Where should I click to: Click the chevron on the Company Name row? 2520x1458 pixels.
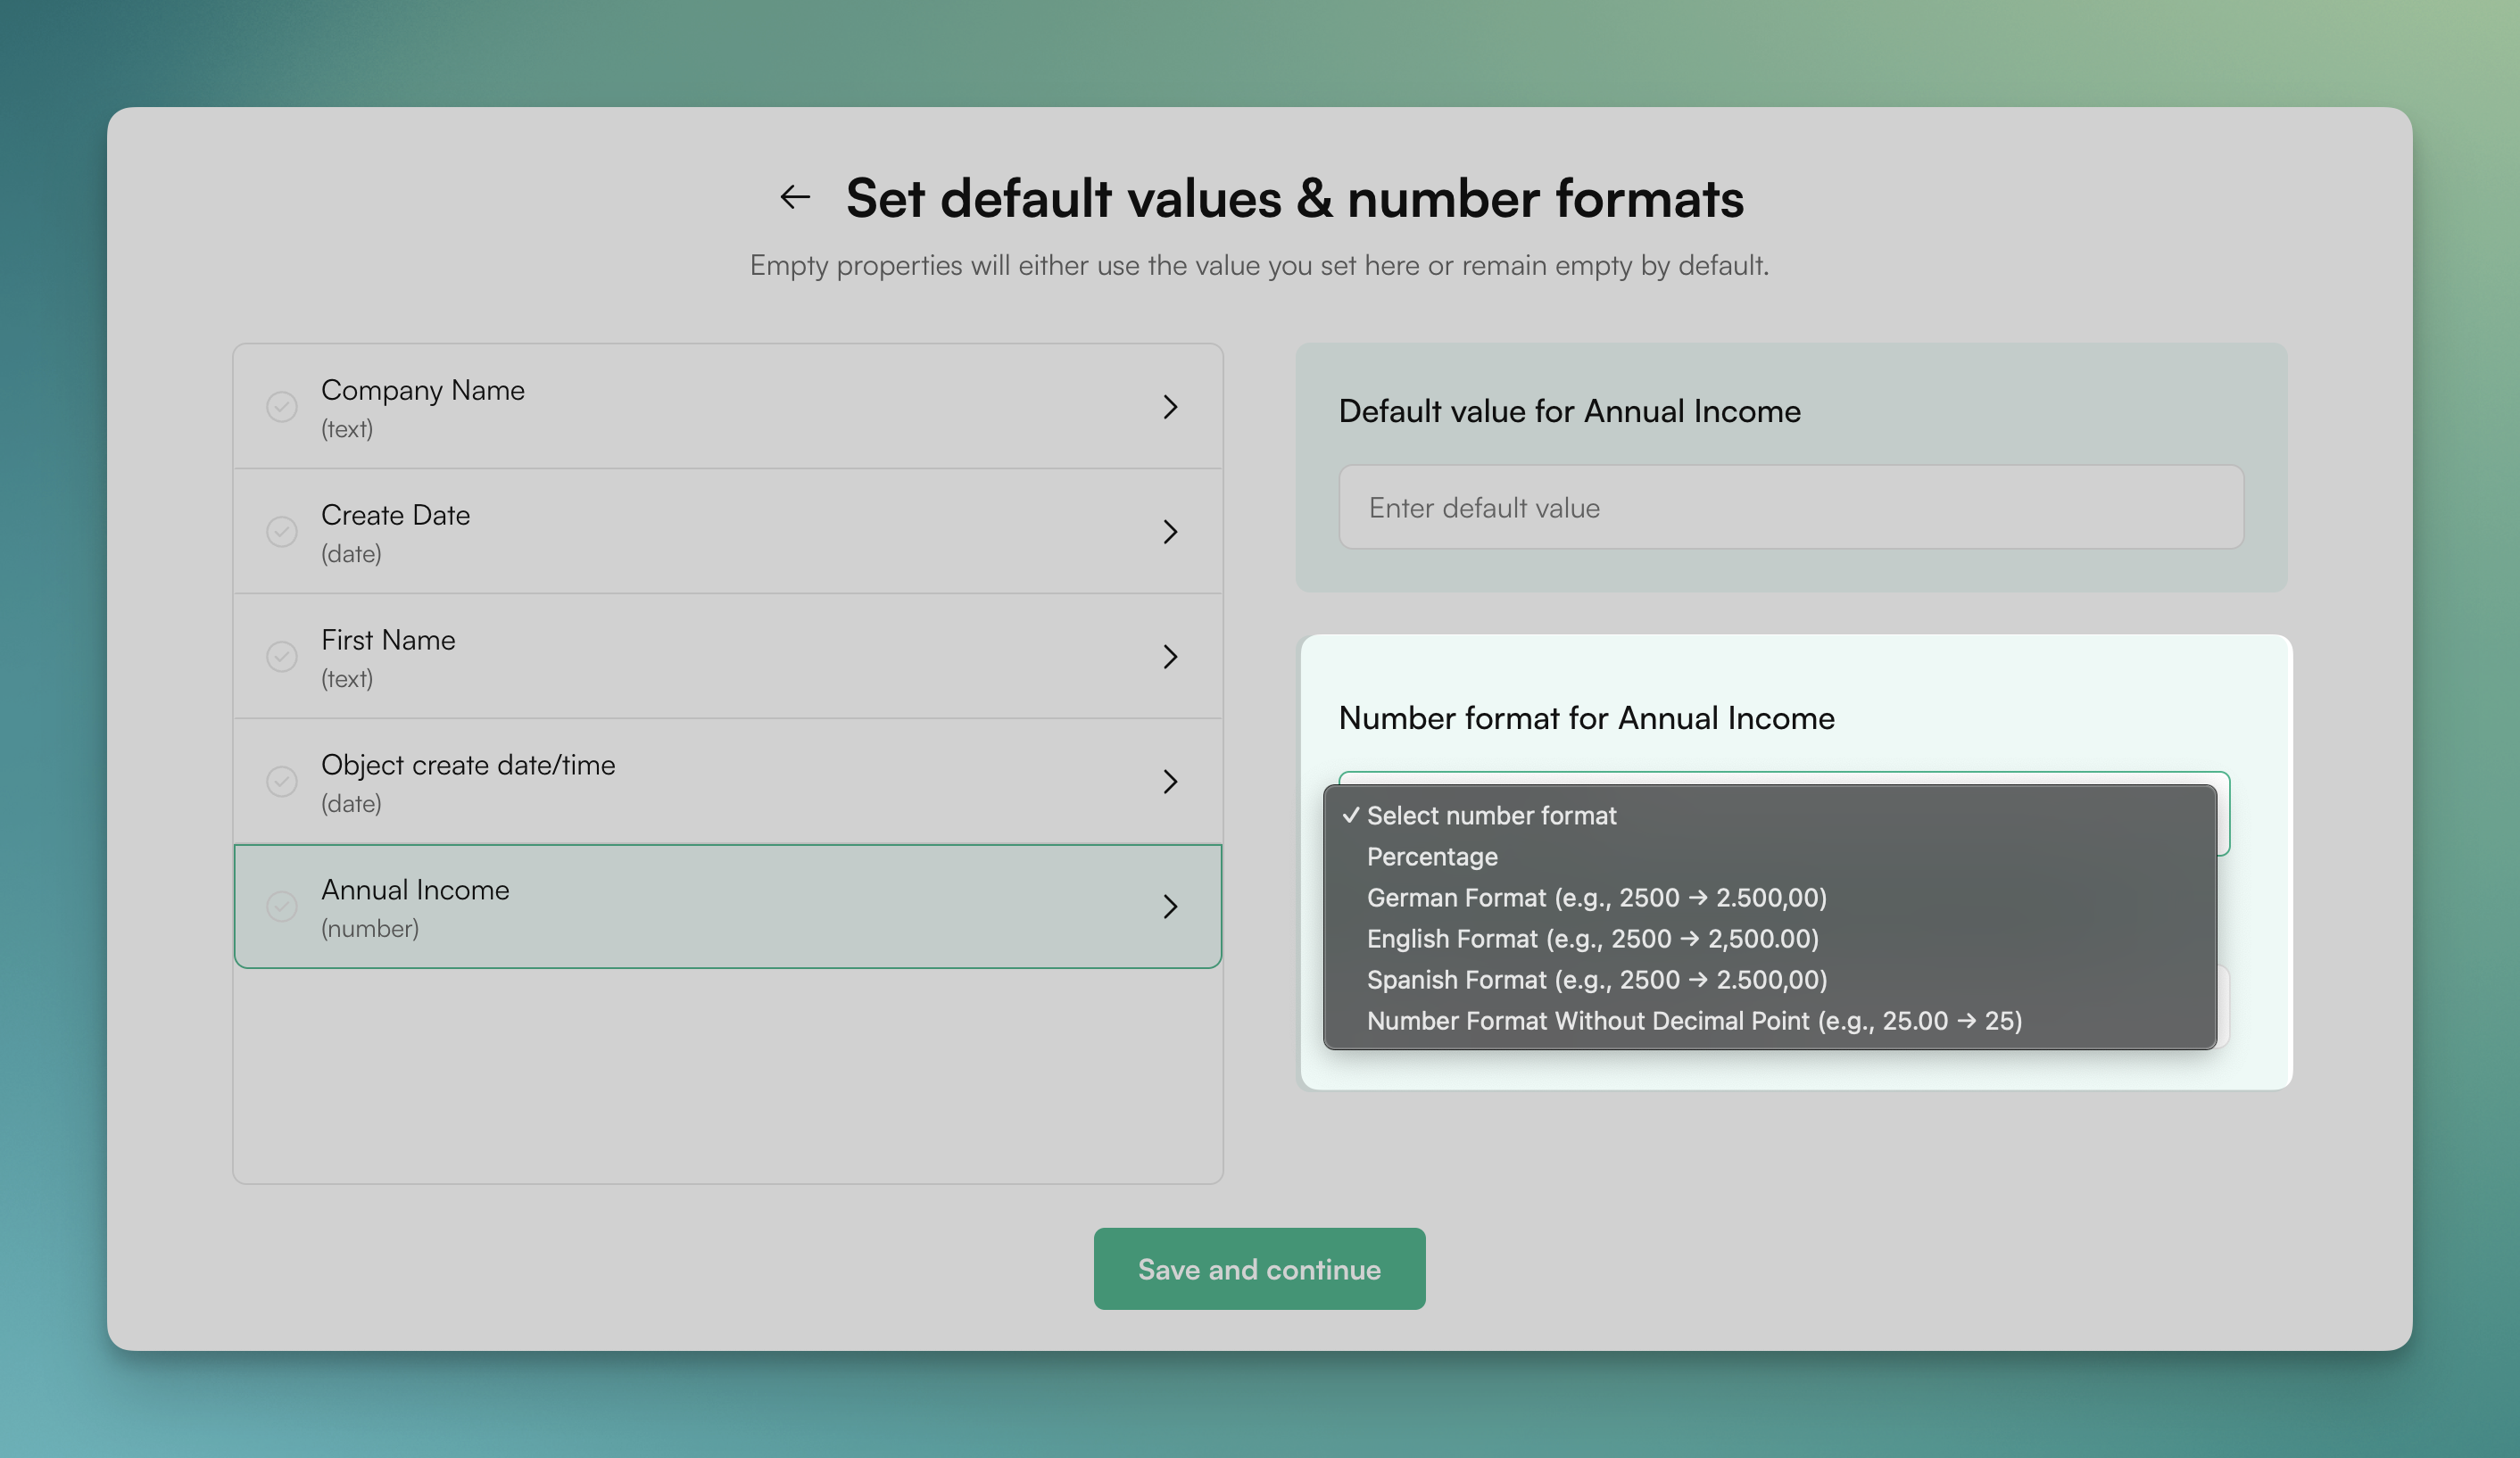pyautogui.click(x=1171, y=406)
